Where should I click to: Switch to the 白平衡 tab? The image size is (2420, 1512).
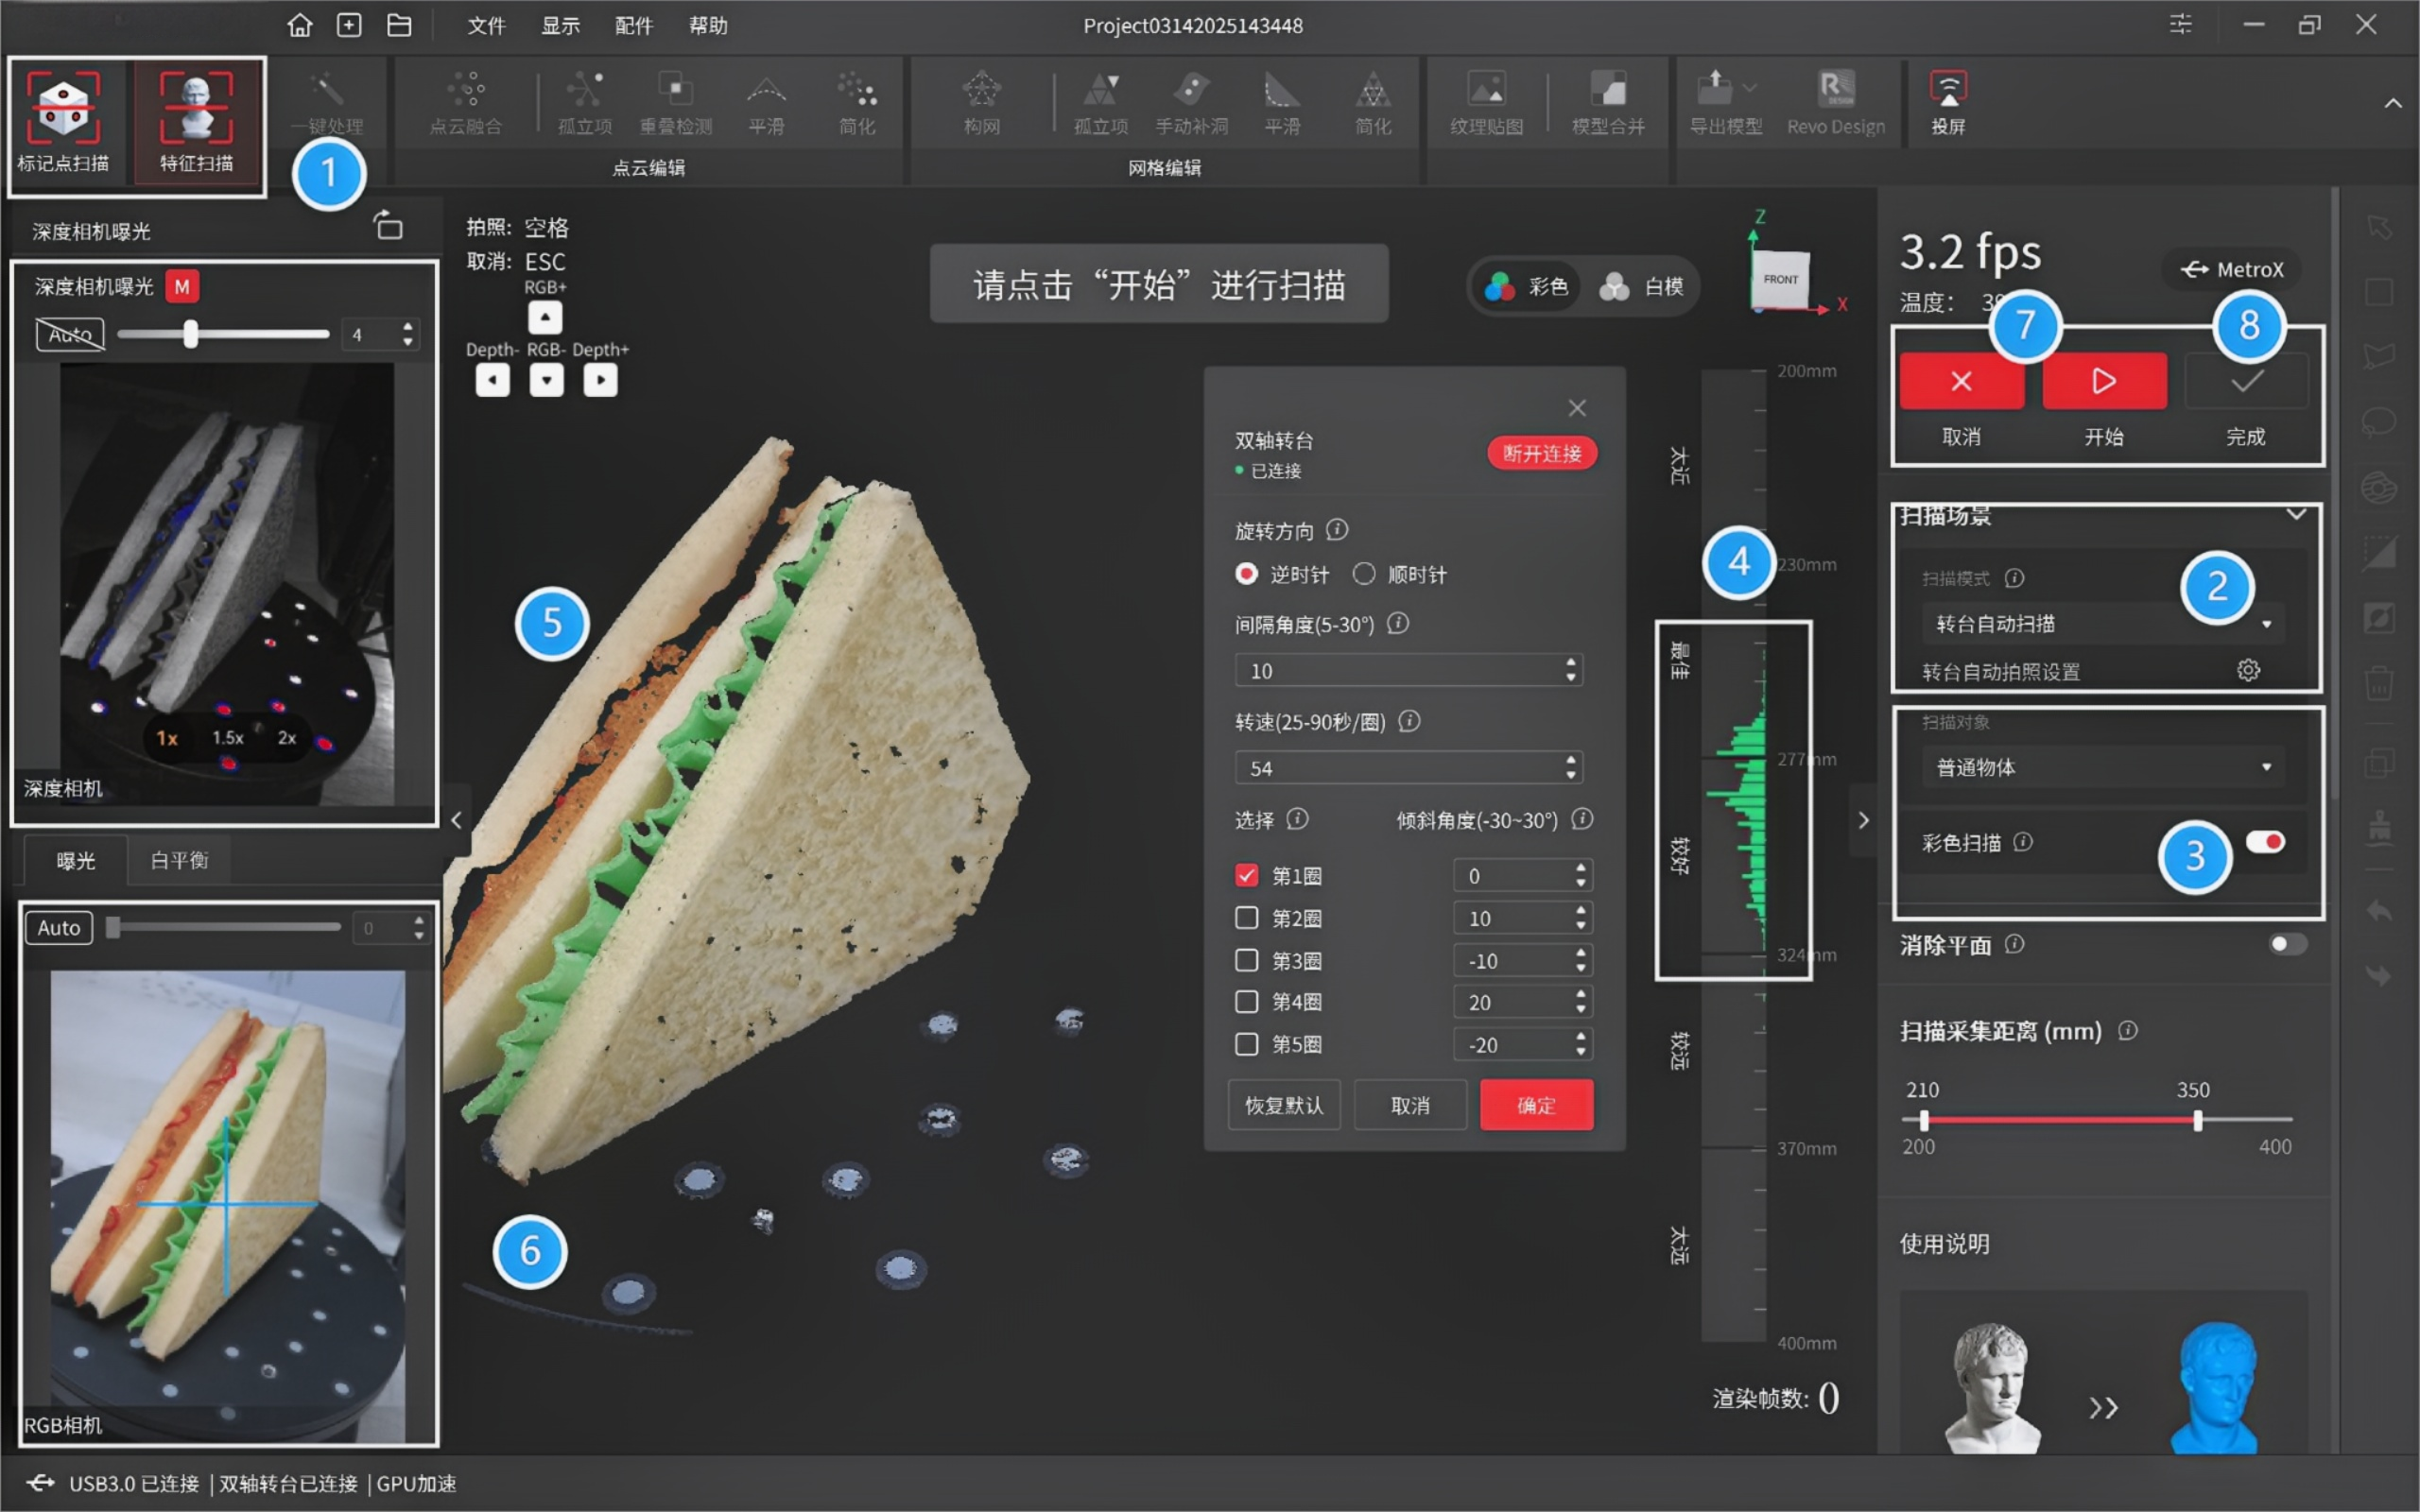pyautogui.click(x=179, y=860)
